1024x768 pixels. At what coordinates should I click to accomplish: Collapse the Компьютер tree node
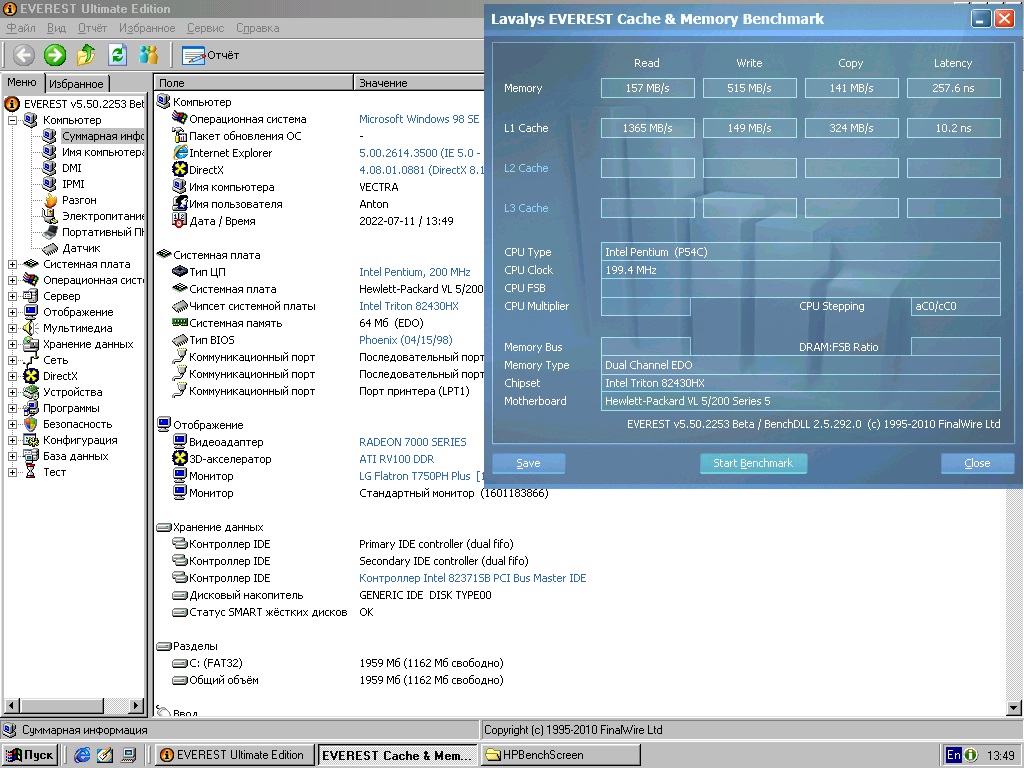coord(13,120)
